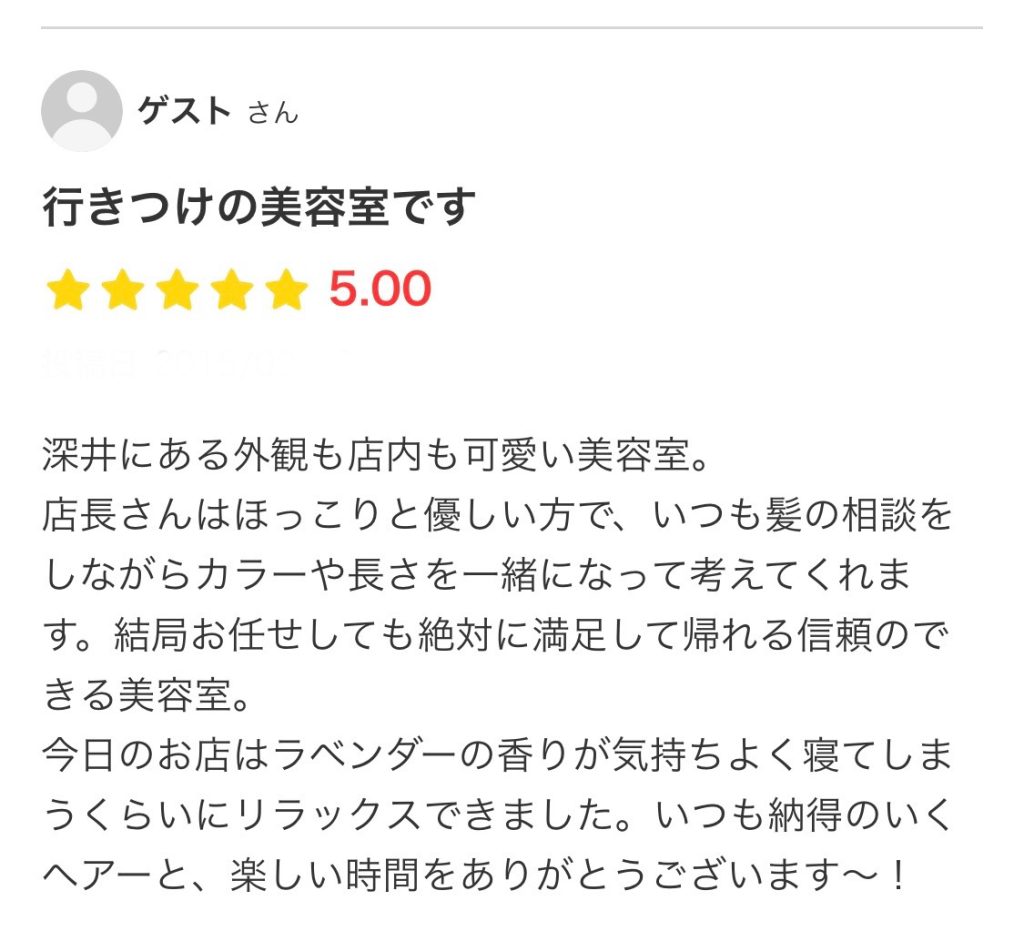Click the horizontal divider above the review
The width and height of the screenshot is (1024, 931).
(x=512, y=27)
